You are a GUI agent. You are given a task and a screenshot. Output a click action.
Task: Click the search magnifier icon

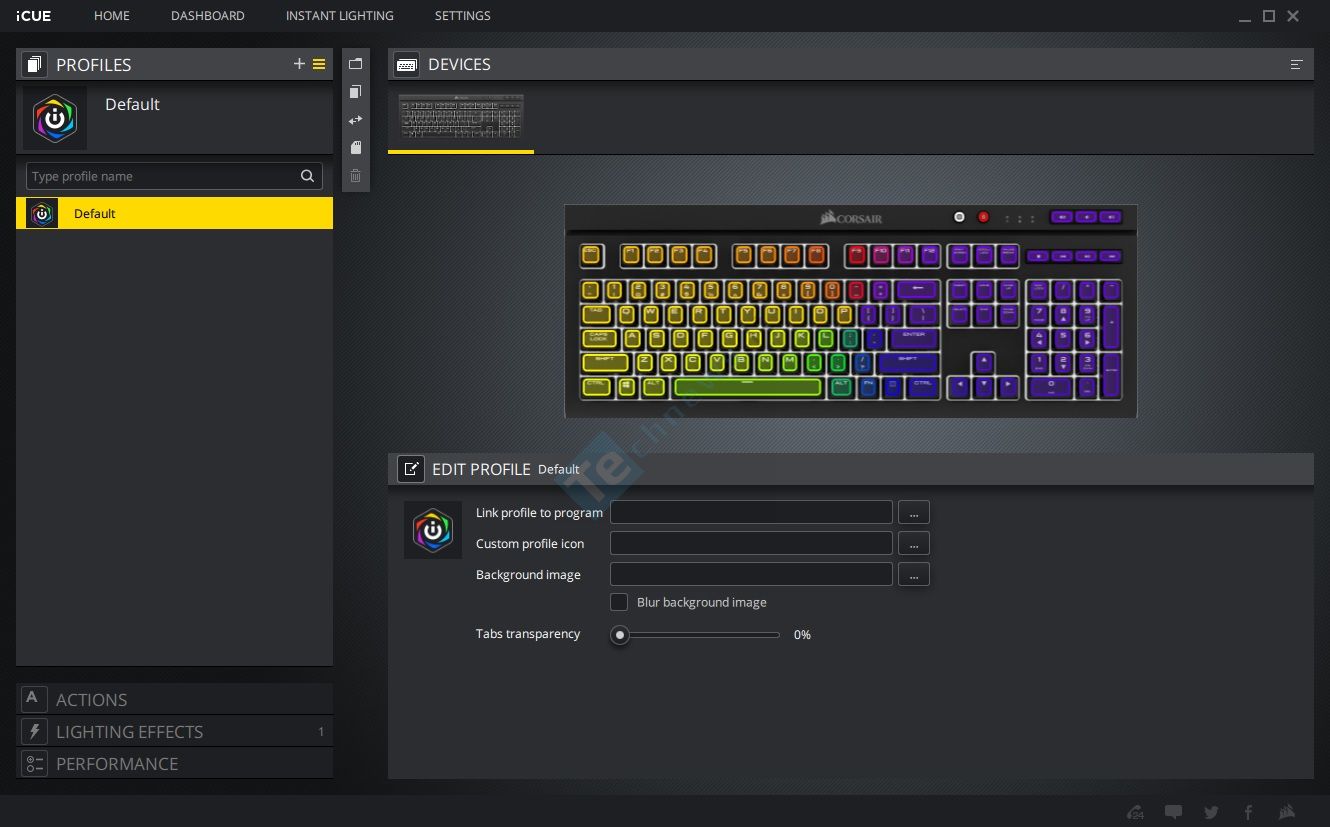pyautogui.click(x=307, y=176)
